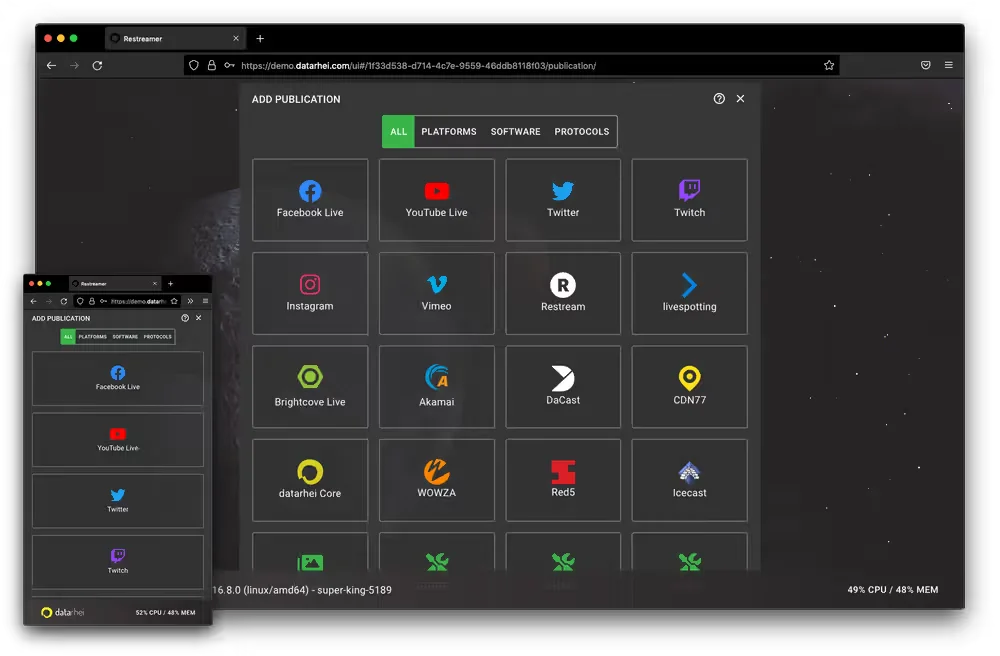Image resolution: width=1000 pixels, height=656 pixels.
Task: Open hamburger menu in large browser
Action: (x=948, y=65)
